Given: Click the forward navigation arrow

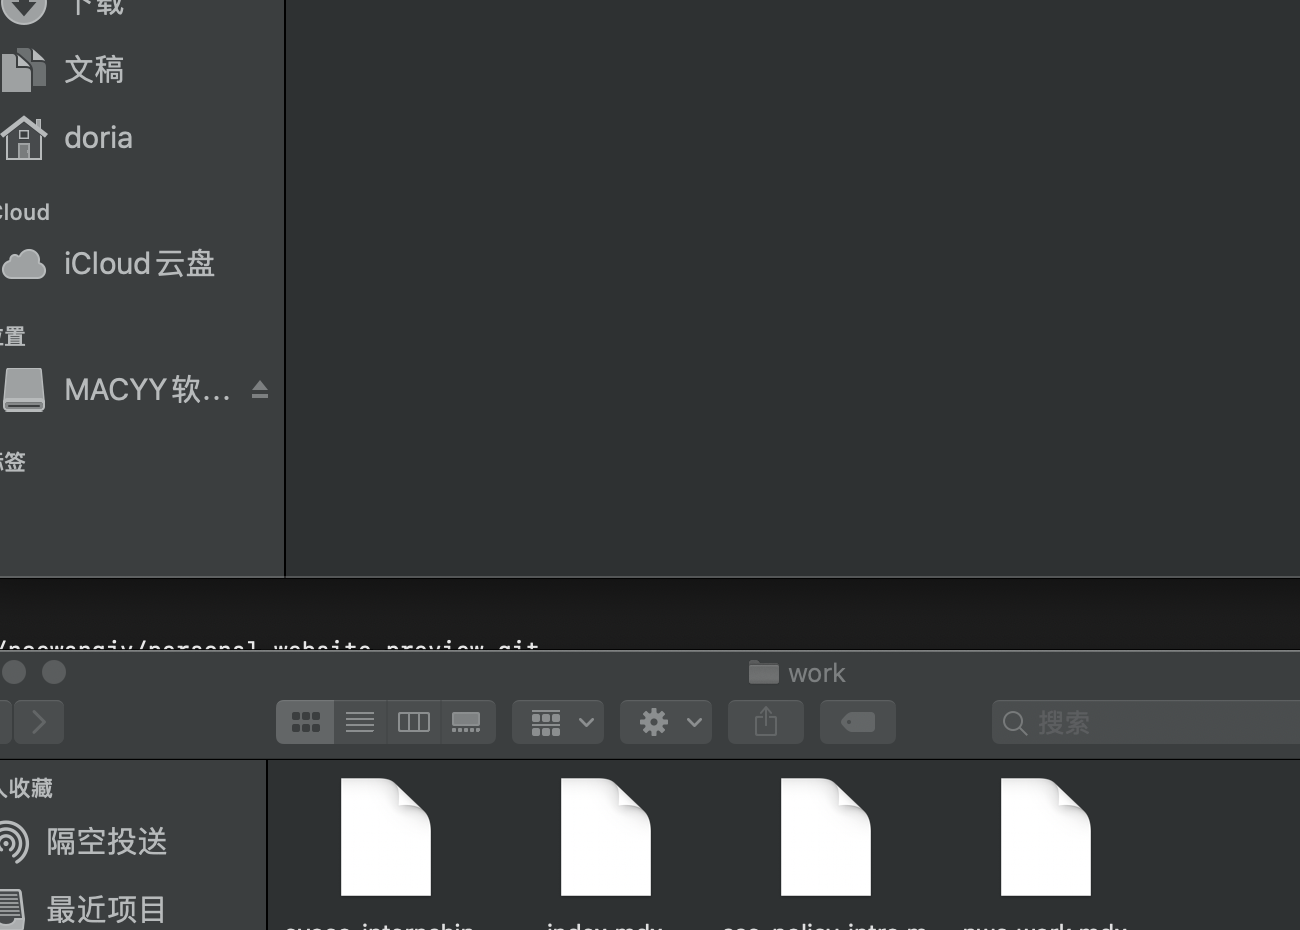Looking at the screenshot, I should tap(39, 722).
